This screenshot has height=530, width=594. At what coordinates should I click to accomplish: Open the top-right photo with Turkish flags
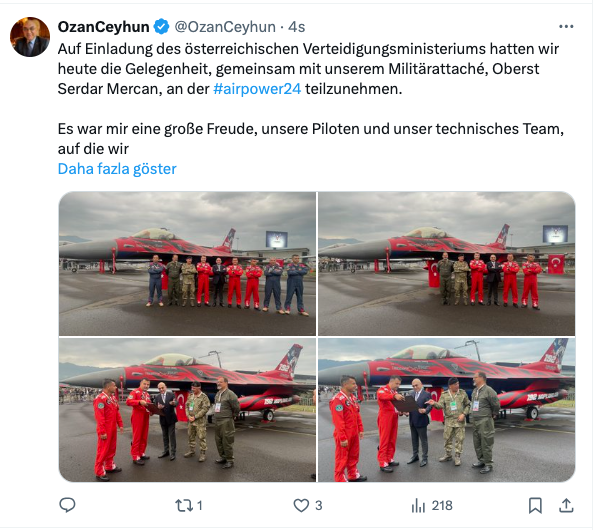point(447,264)
